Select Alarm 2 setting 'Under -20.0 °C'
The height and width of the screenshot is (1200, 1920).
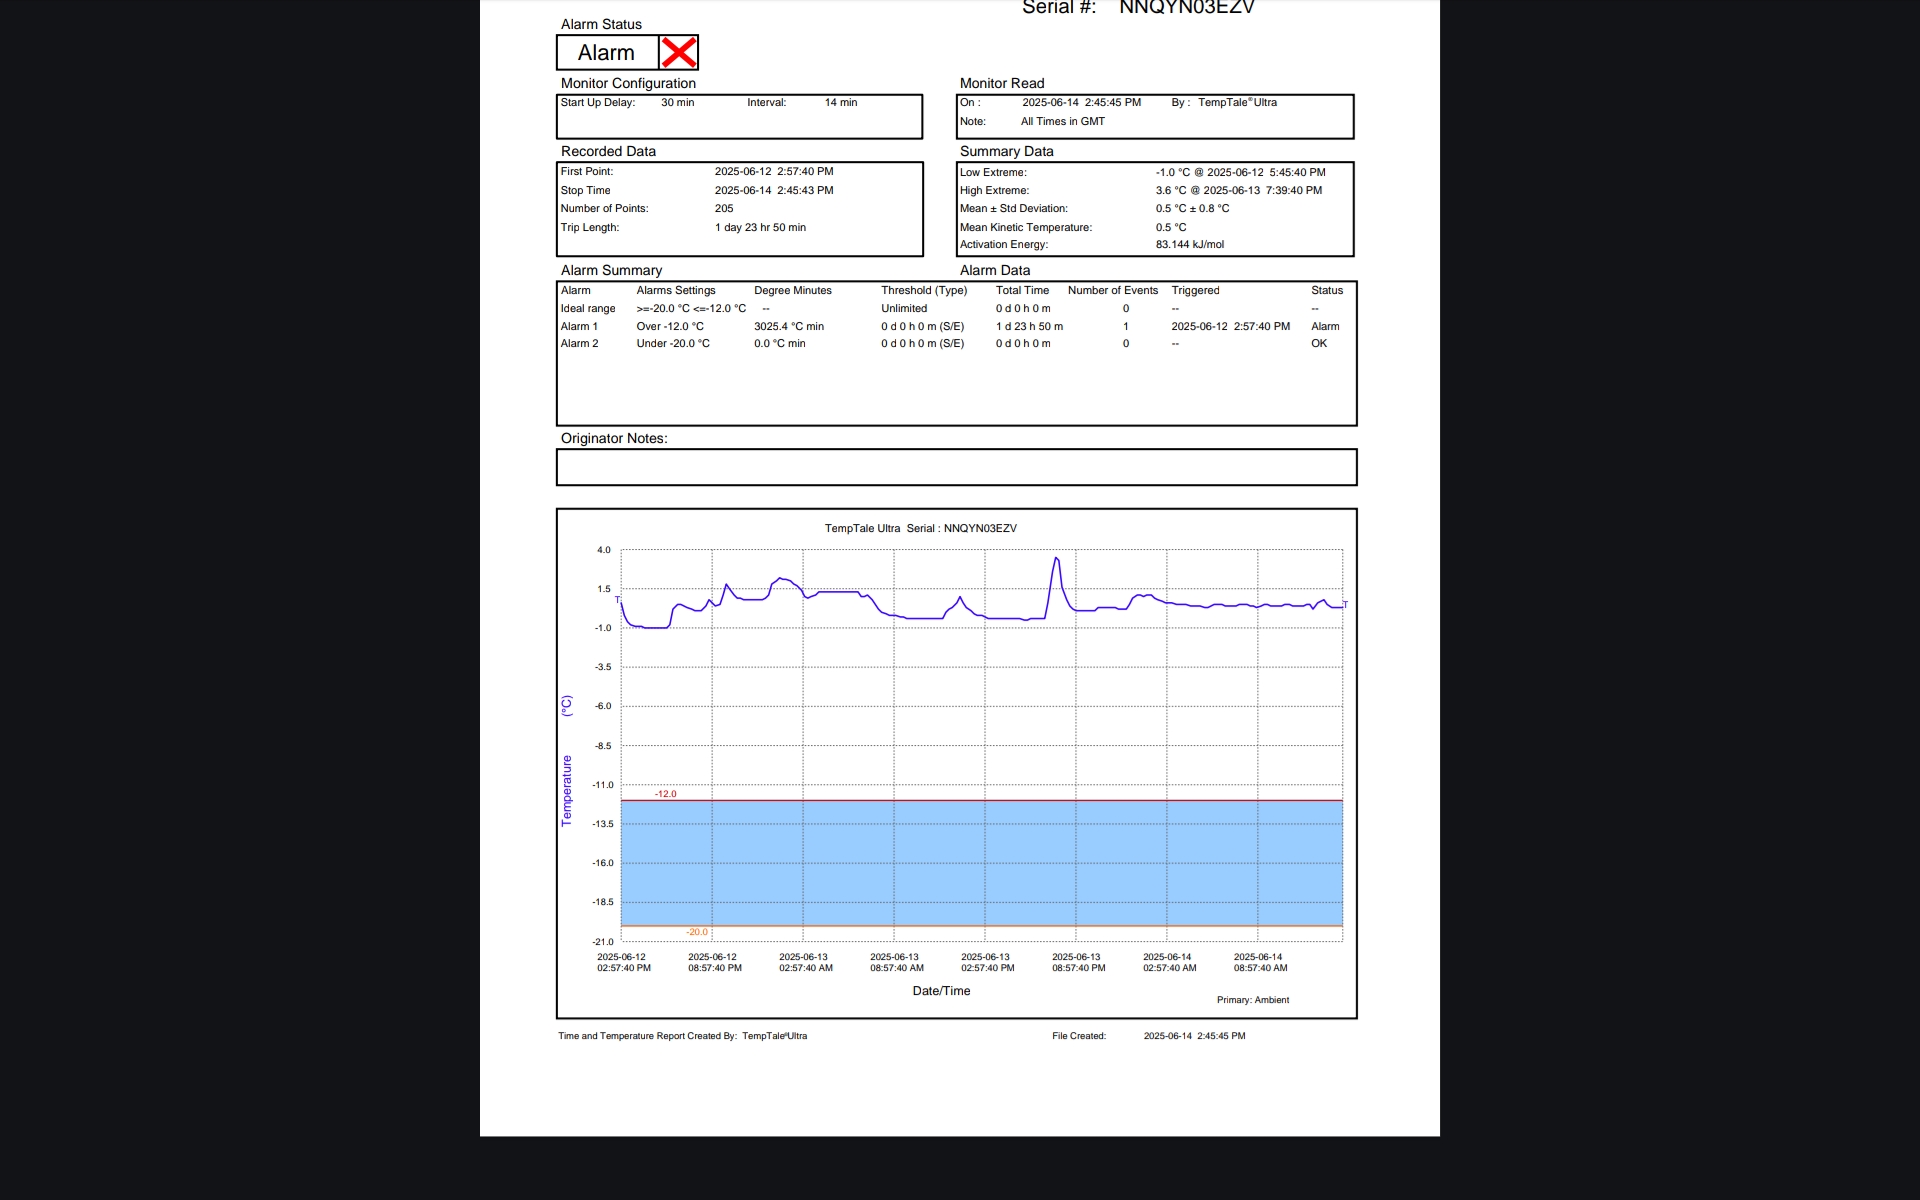click(673, 344)
